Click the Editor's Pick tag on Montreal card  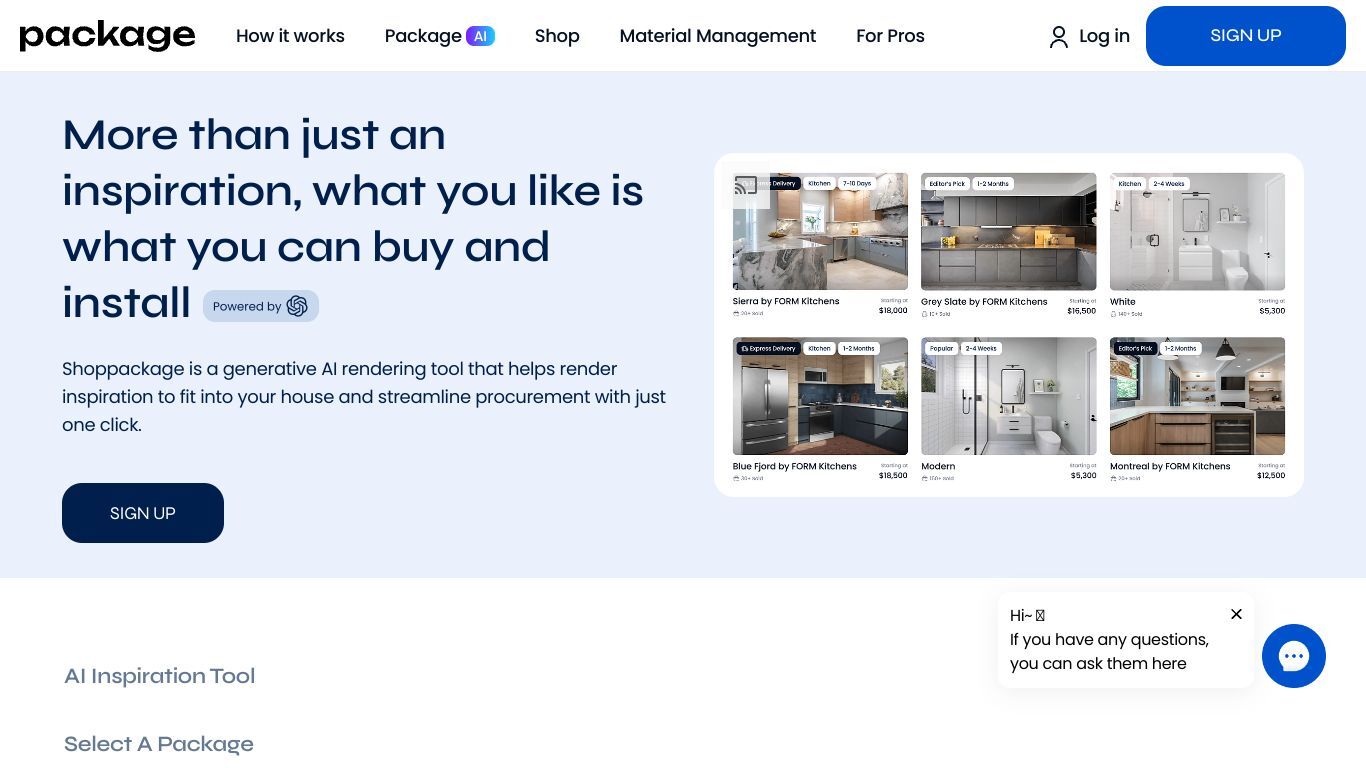coord(1135,348)
